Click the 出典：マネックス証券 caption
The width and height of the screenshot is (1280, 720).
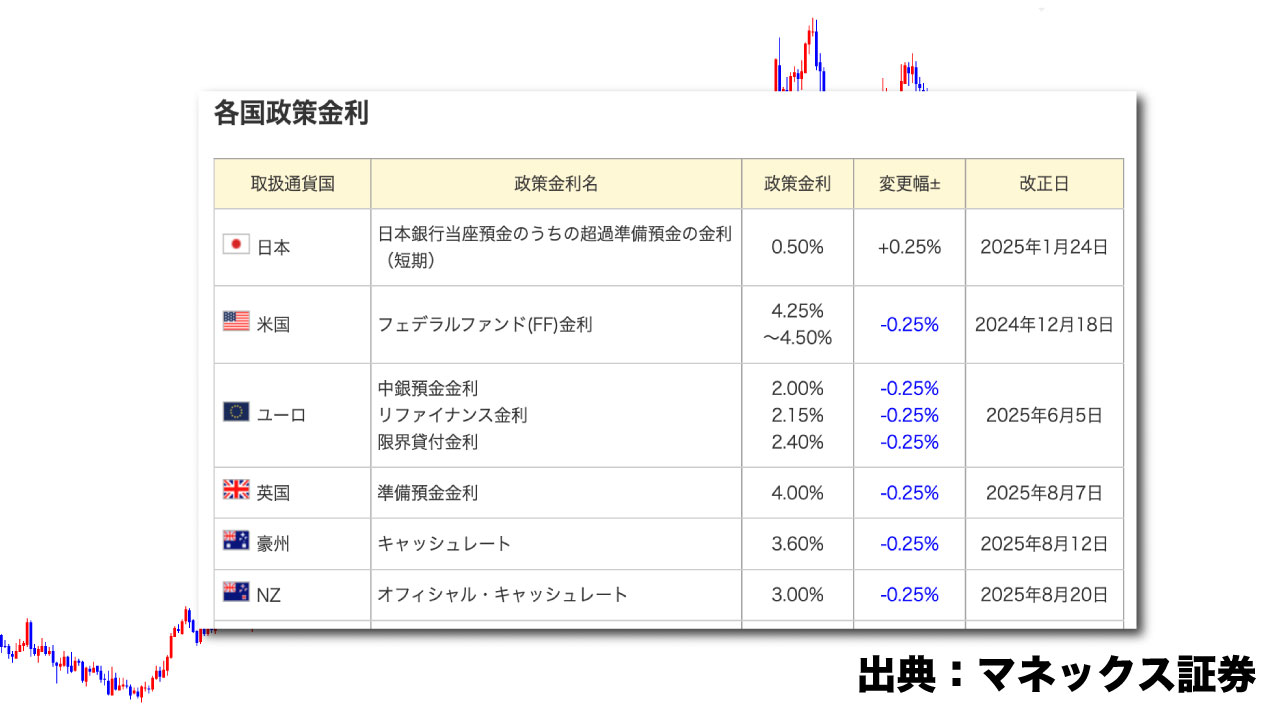tap(1057, 675)
